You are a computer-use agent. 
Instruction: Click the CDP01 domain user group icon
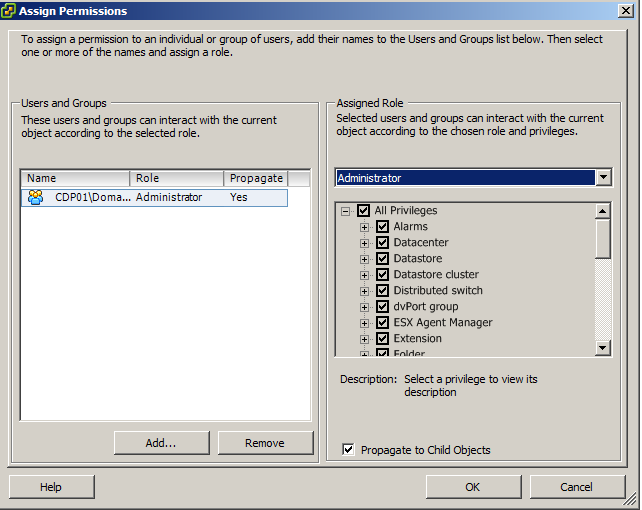[36, 198]
